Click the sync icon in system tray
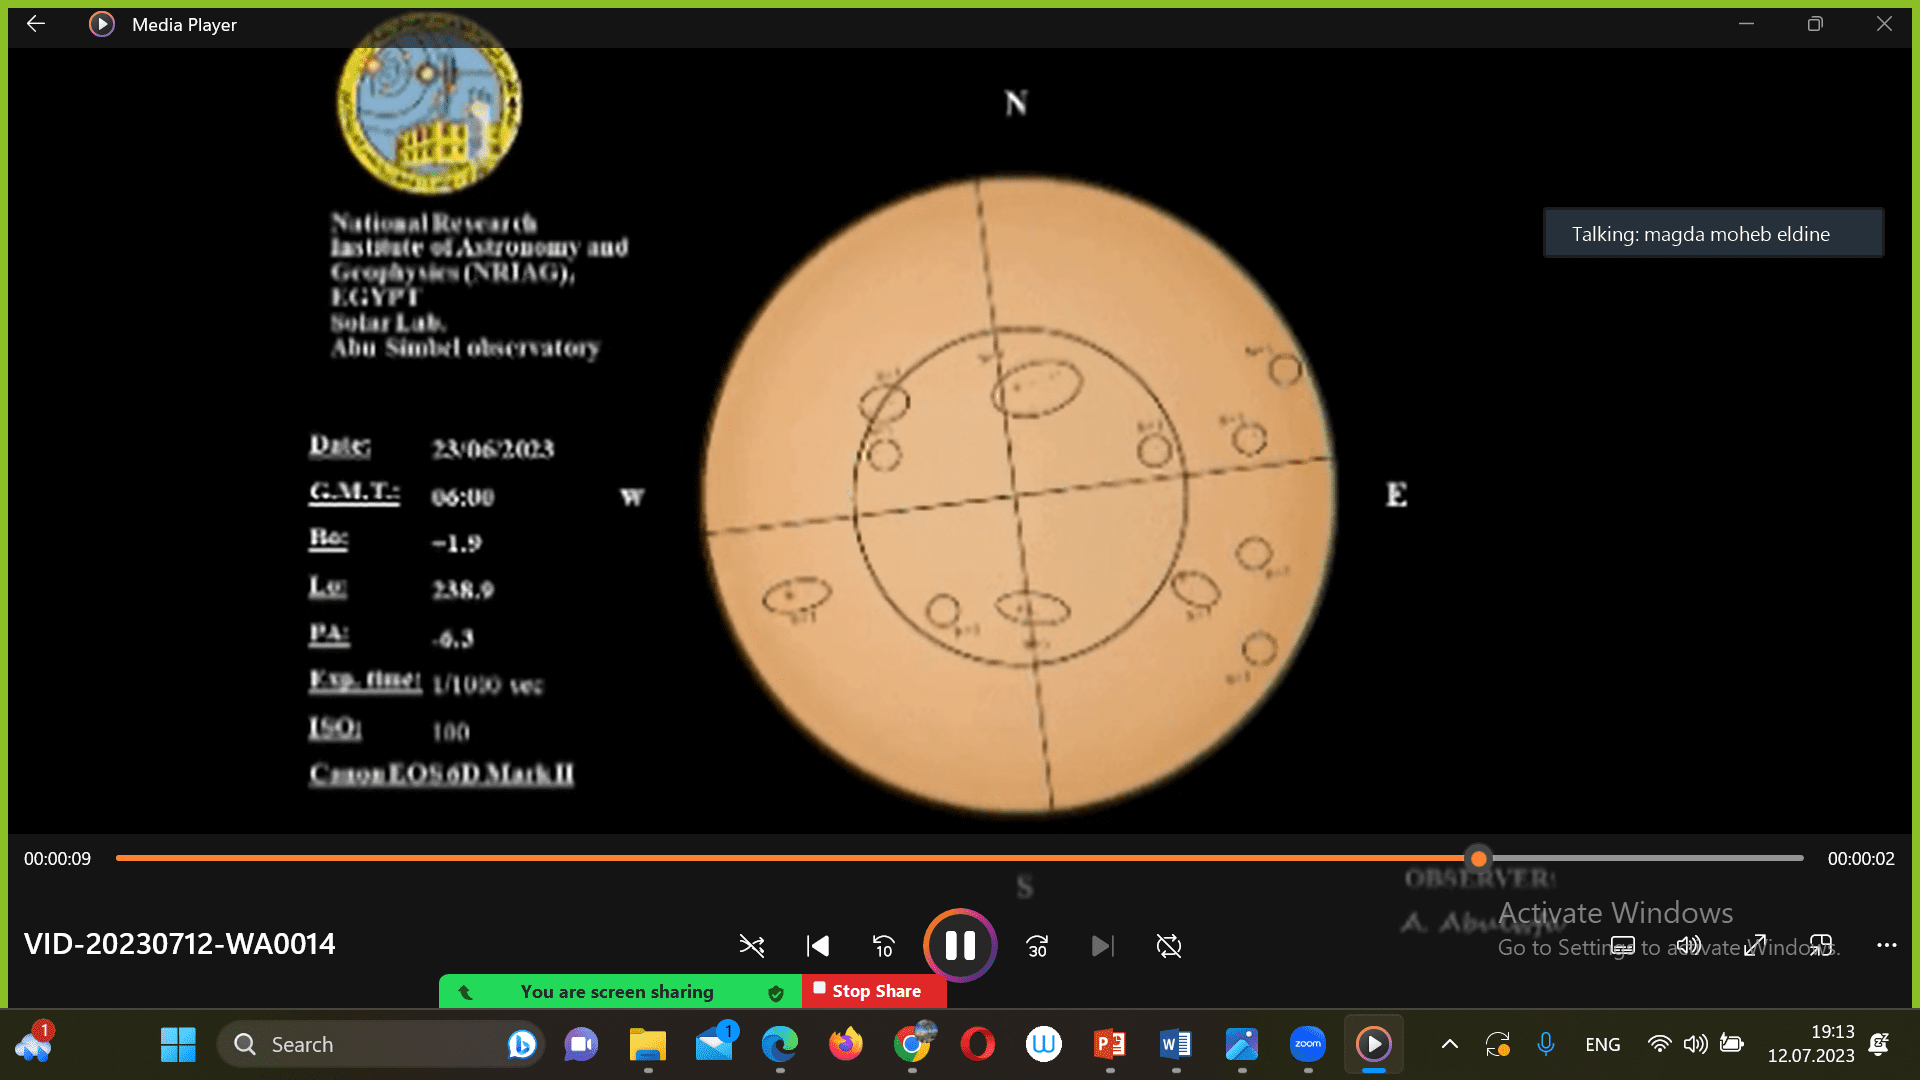 click(1497, 1045)
